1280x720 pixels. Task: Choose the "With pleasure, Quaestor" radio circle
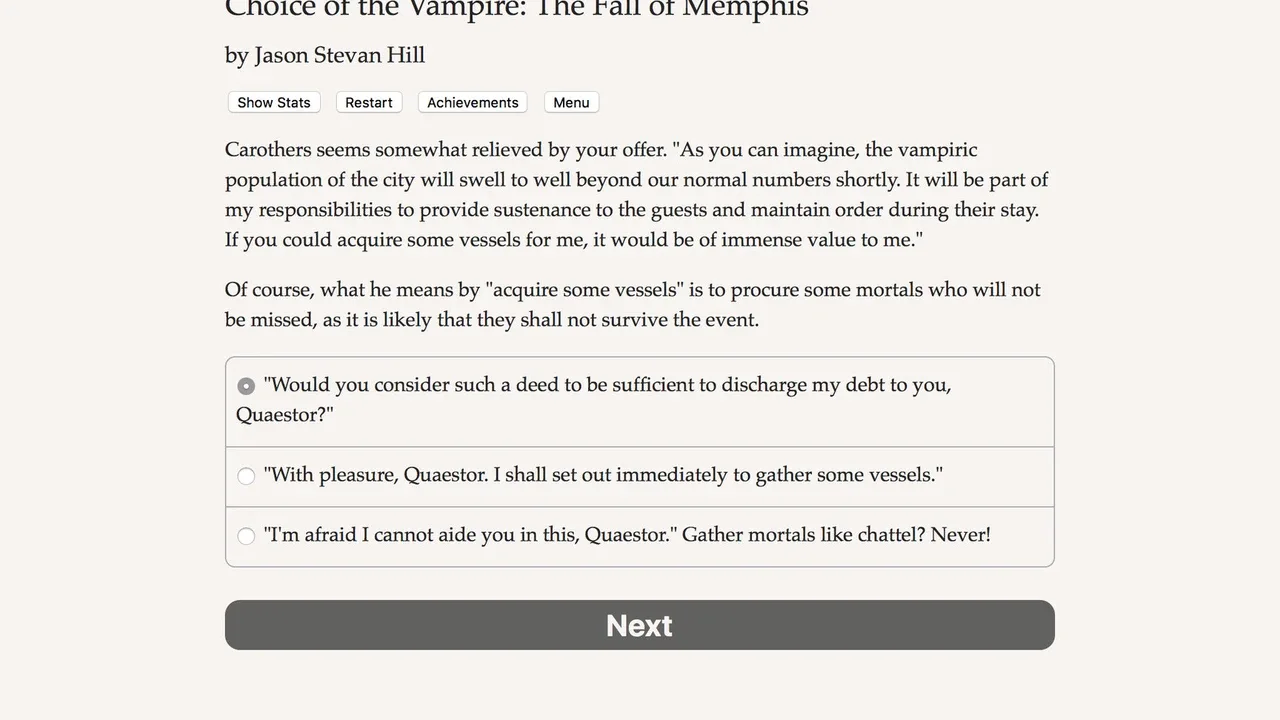point(246,476)
